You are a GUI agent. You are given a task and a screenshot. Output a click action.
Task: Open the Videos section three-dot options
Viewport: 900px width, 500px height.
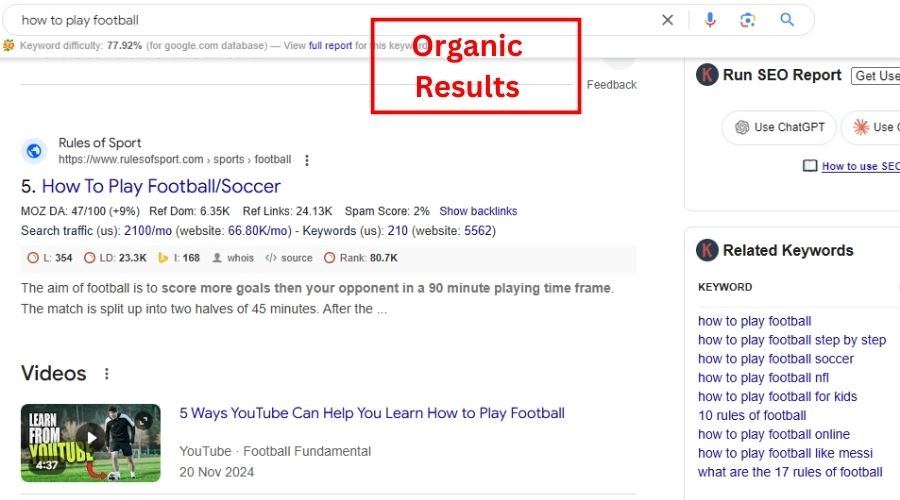pos(107,374)
